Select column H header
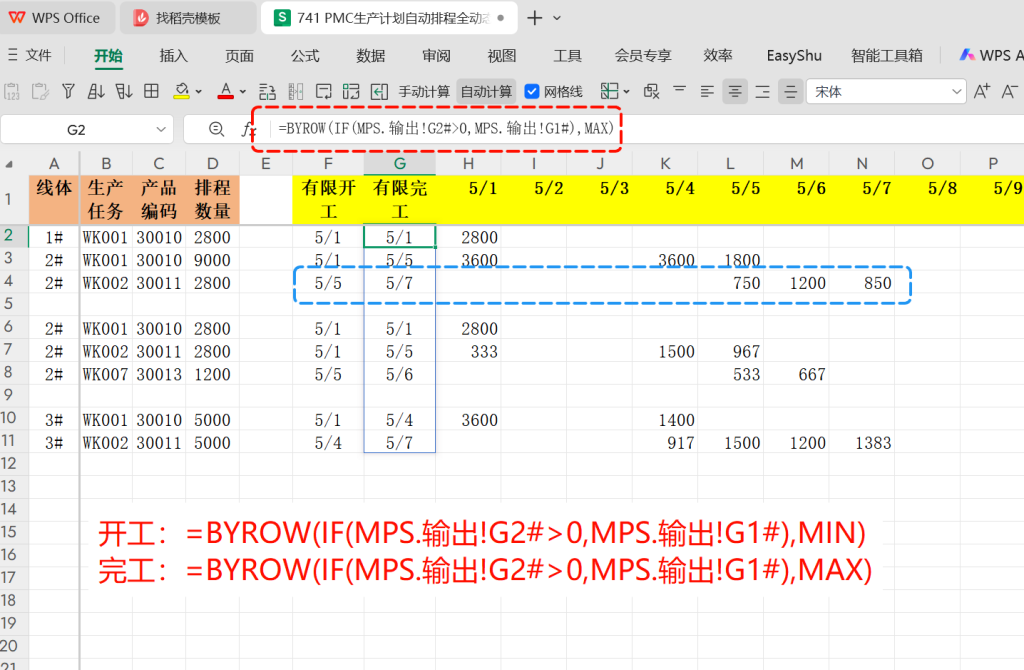This screenshot has height=670, width=1024. tap(468, 164)
